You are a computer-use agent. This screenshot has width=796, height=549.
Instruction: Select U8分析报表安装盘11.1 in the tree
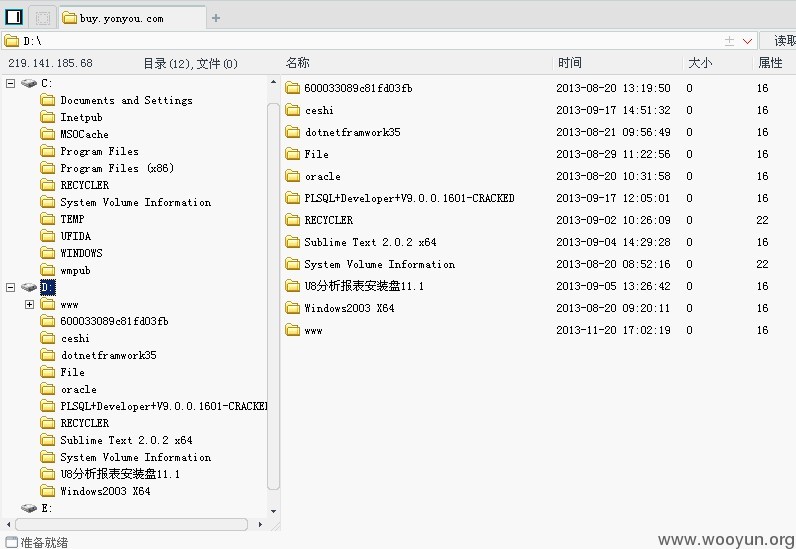tap(120, 474)
